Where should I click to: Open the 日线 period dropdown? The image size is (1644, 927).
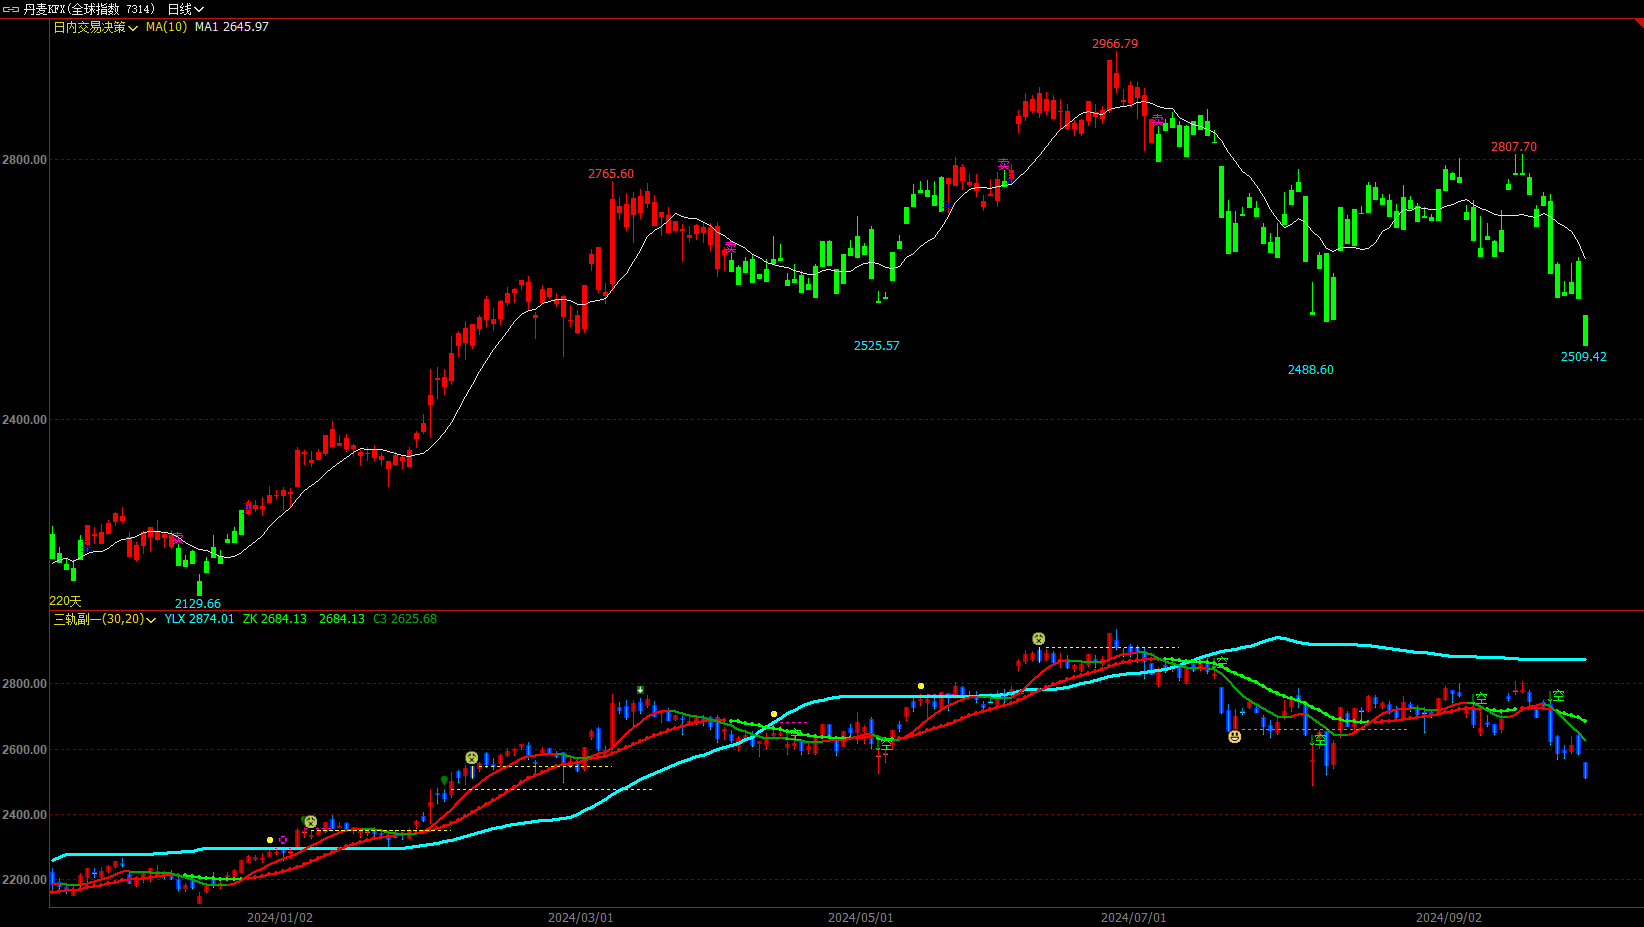click(x=185, y=9)
